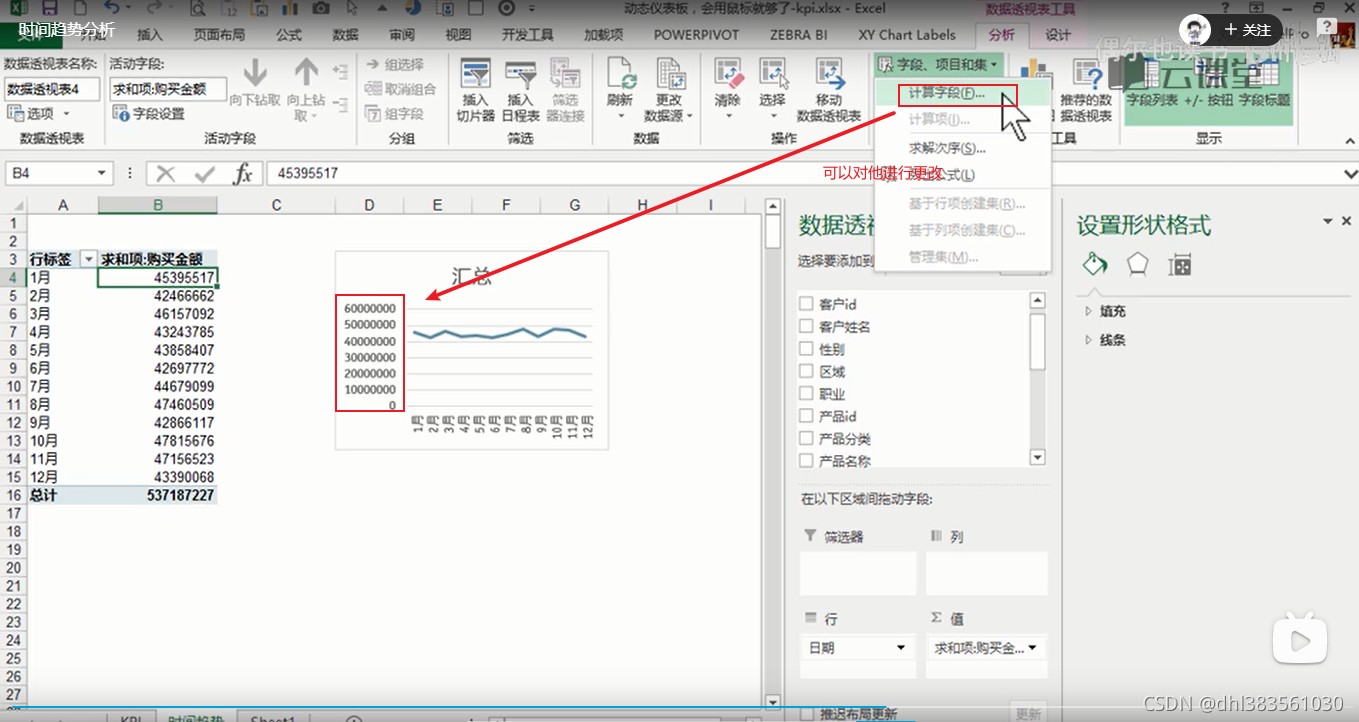The image size is (1359, 722).
Task: Click the 关注 follow button
Action: point(1247,29)
